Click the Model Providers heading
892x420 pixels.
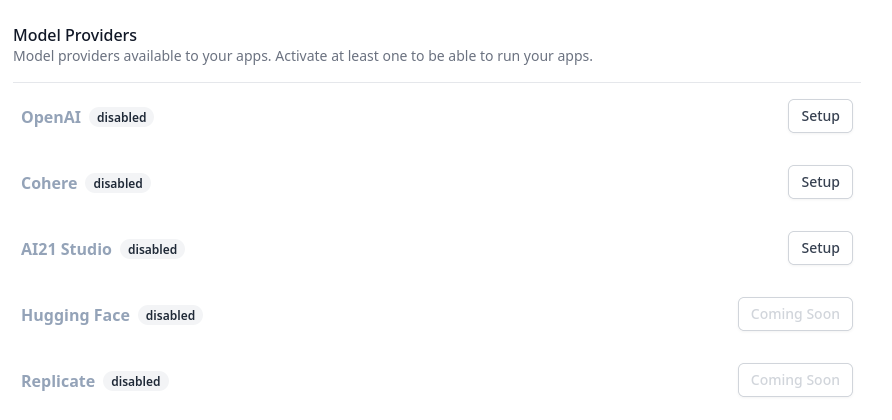click(75, 35)
